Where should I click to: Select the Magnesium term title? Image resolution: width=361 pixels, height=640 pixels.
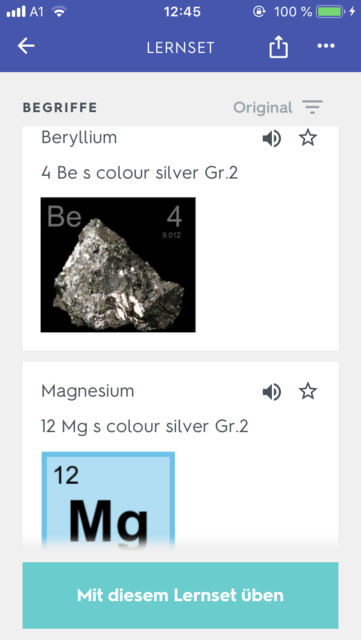[88, 391]
